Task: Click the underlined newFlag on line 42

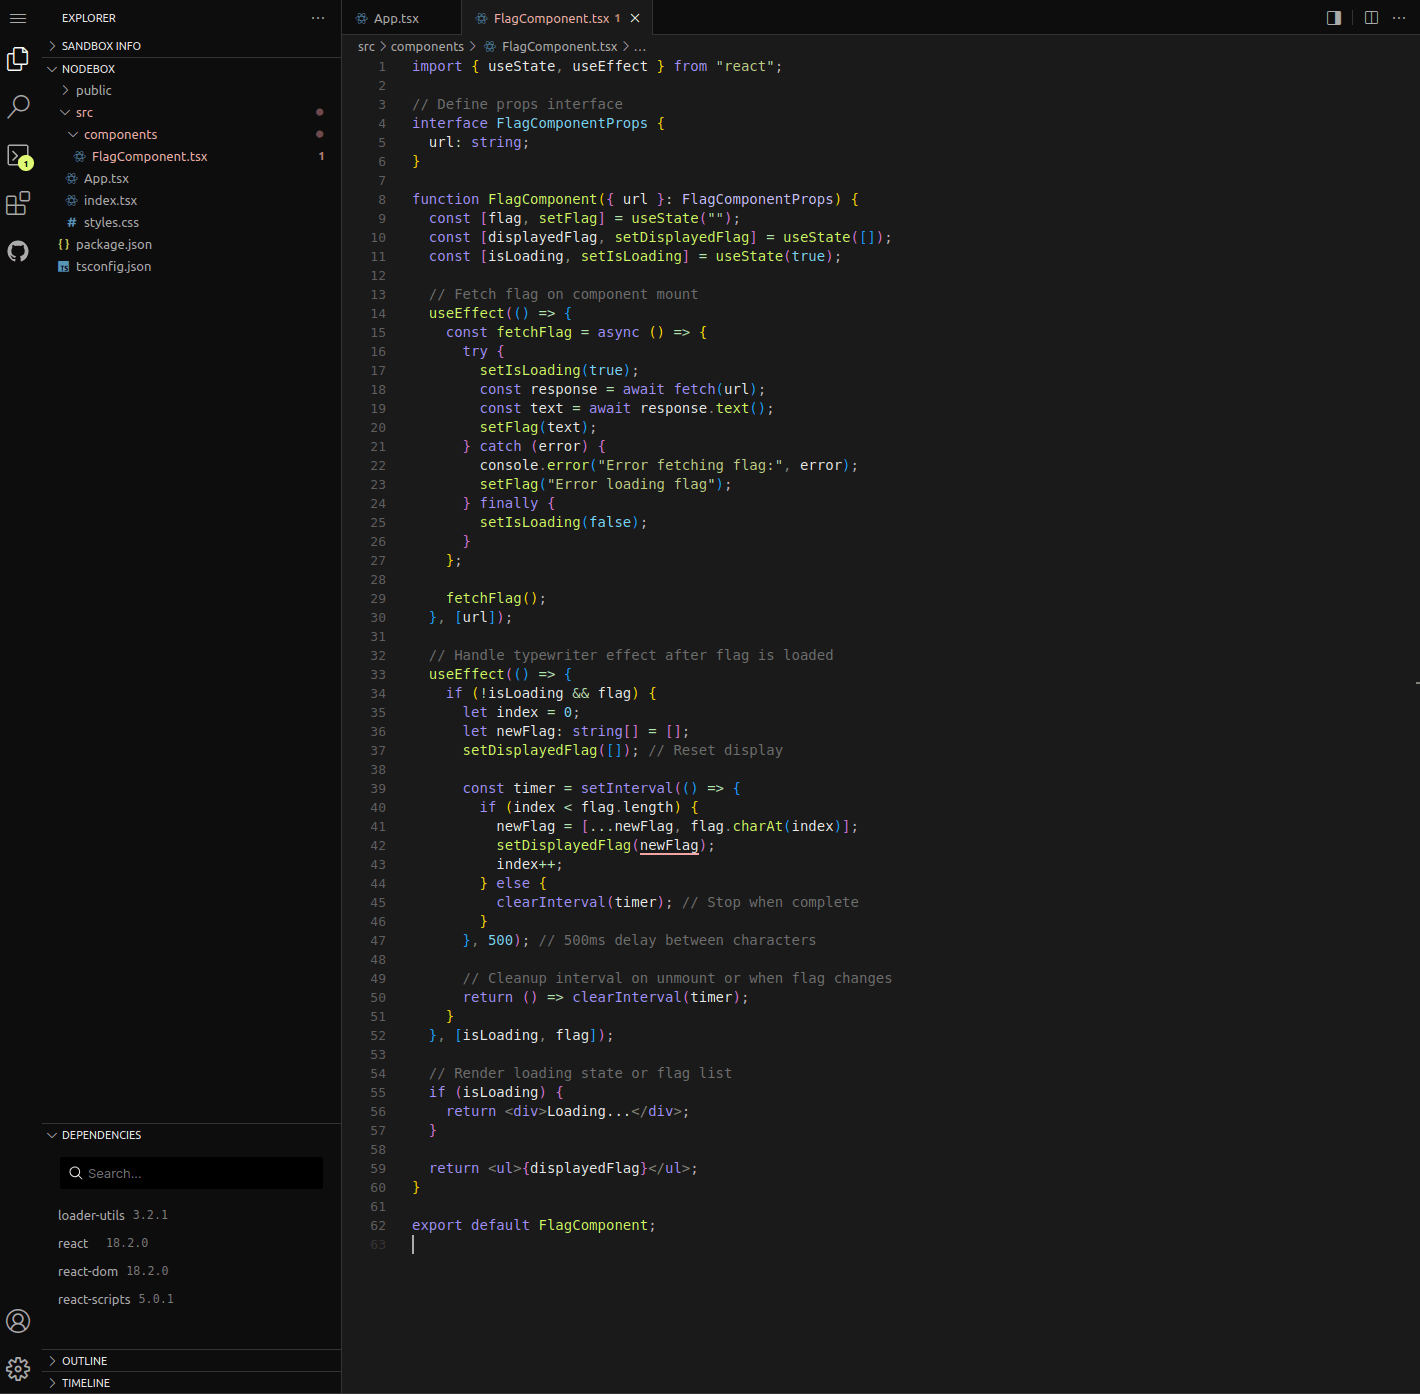Action: (x=669, y=845)
